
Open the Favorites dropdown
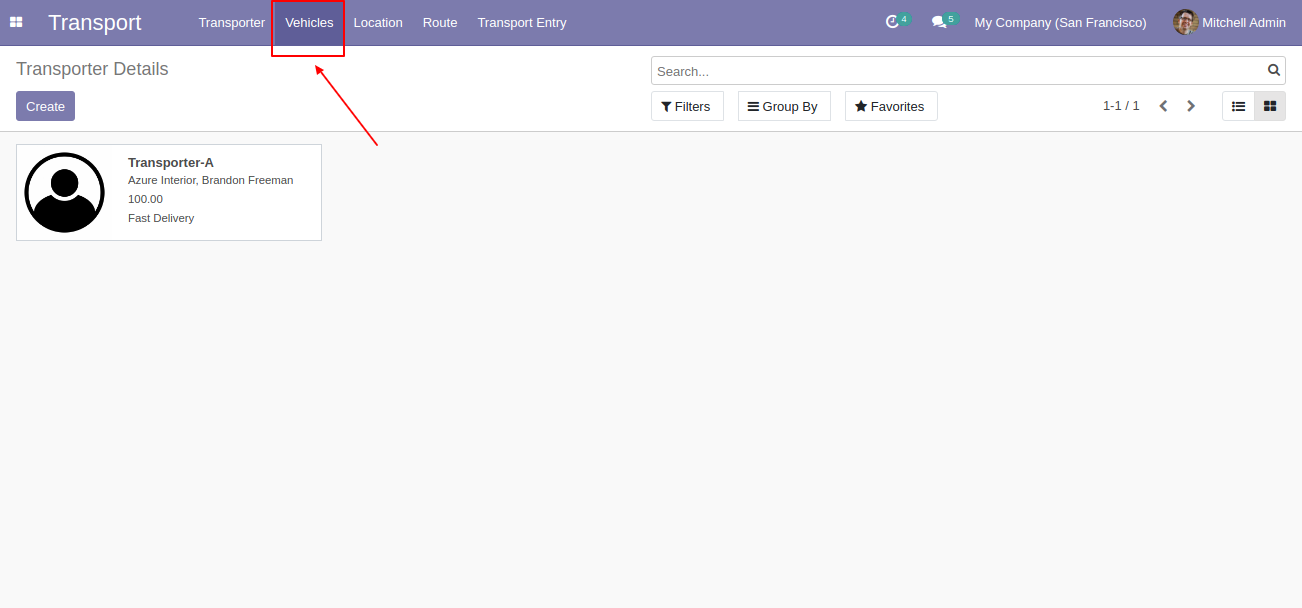coord(891,106)
